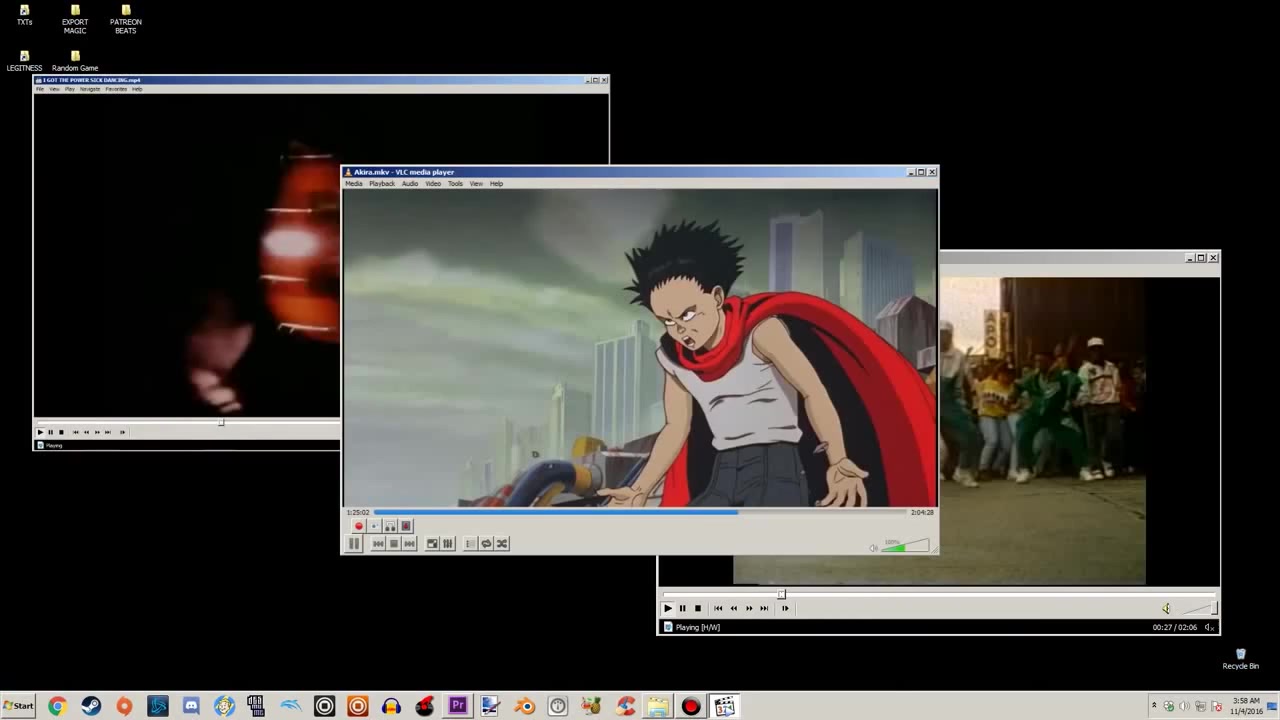Open the LEGITNESS desktop folder
Image resolution: width=1280 pixels, height=720 pixels.
24,61
